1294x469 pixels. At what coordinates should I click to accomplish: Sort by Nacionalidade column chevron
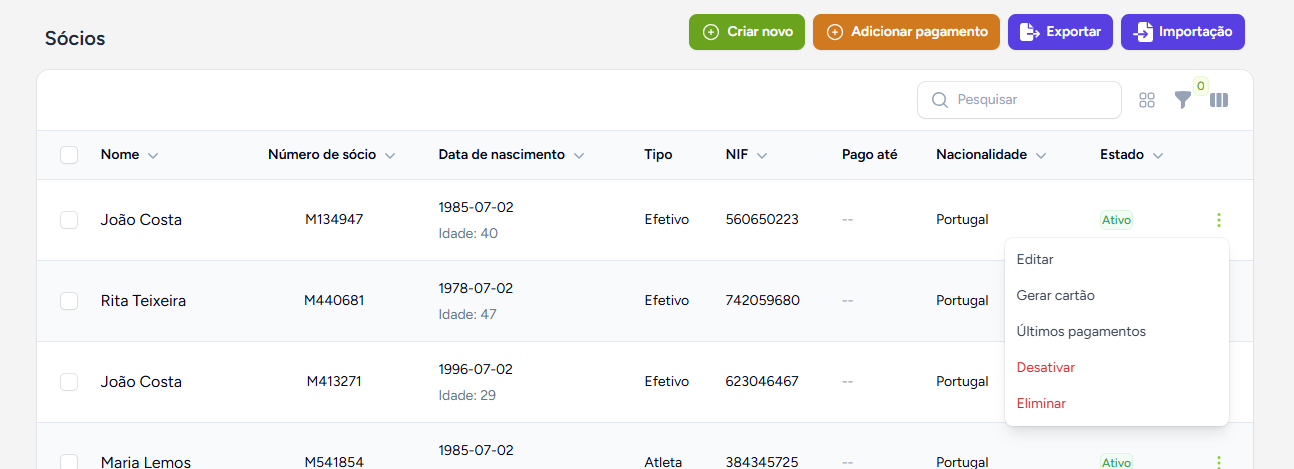(1041, 156)
